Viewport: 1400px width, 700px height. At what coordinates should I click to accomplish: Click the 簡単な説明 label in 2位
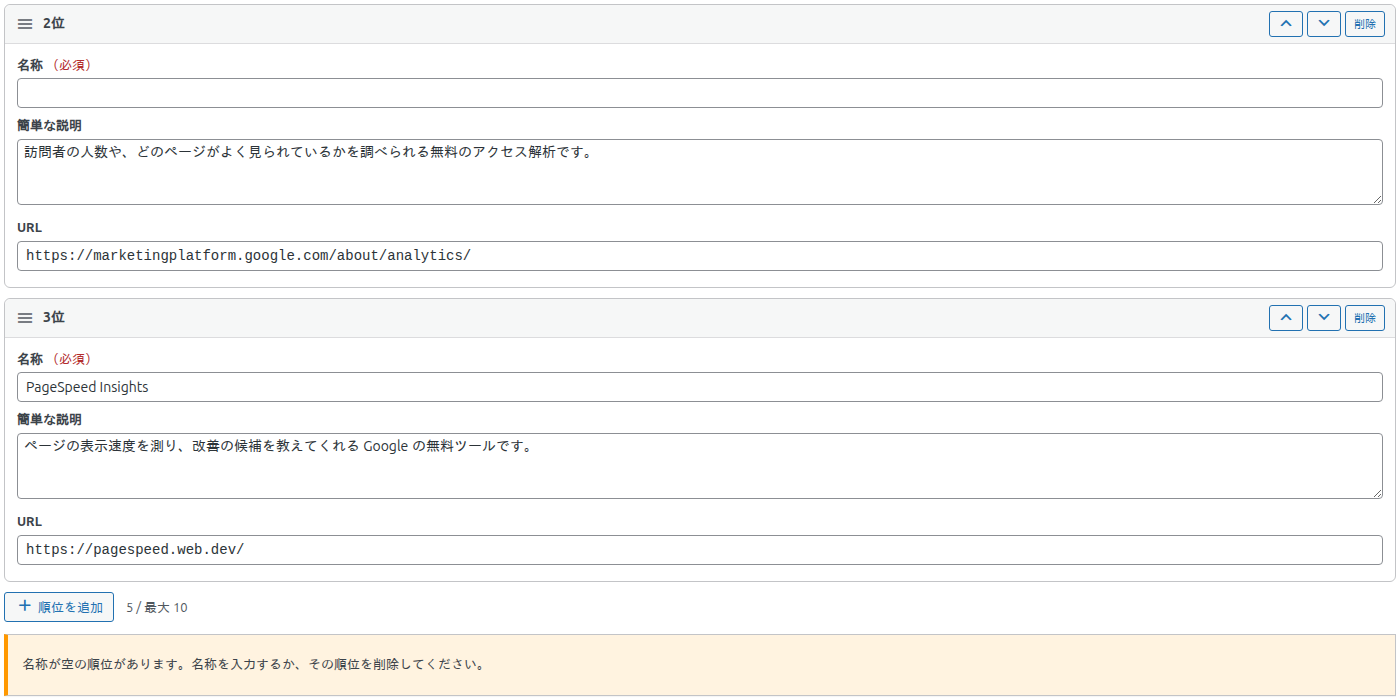[x=49, y=126]
